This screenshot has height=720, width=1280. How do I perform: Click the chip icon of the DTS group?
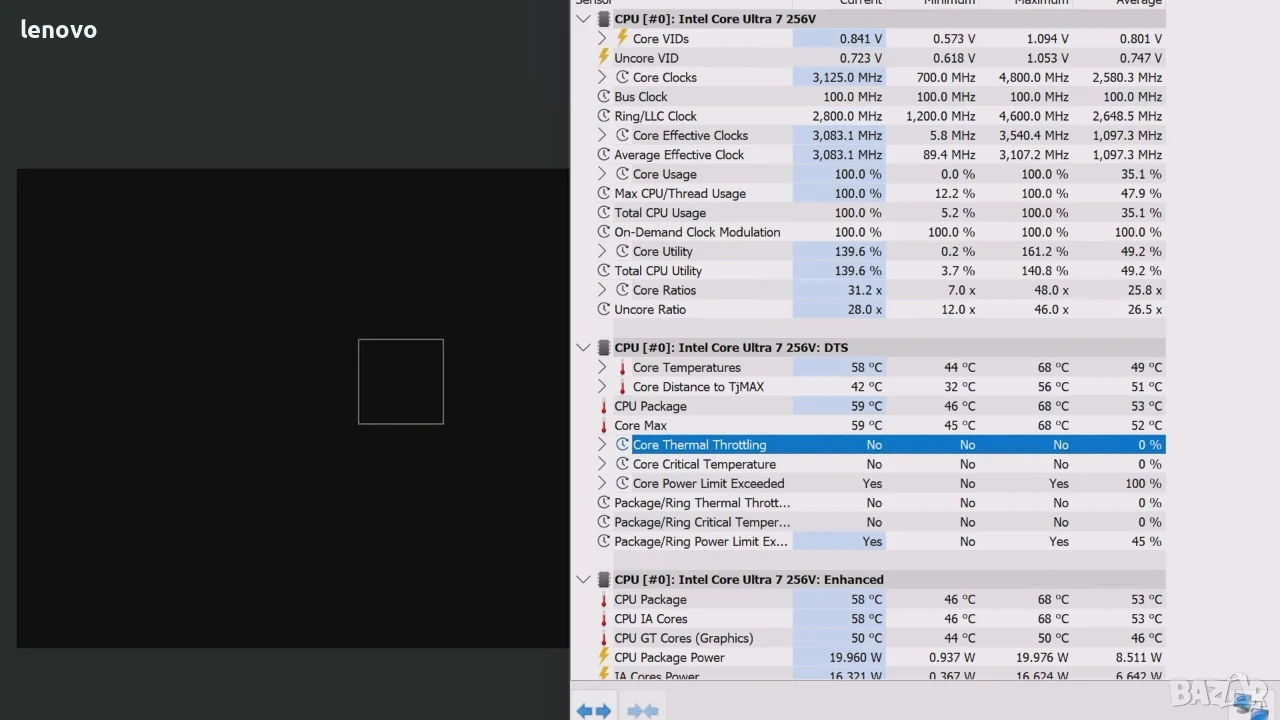click(604, 348)
